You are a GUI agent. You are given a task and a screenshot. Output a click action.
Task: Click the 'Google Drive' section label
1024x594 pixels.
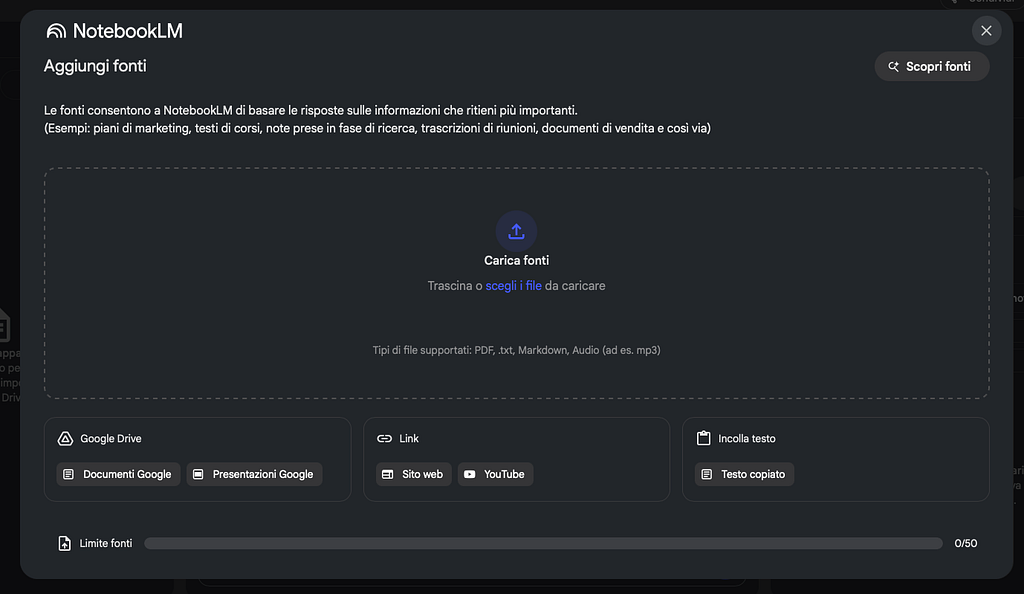click(110, 439)
